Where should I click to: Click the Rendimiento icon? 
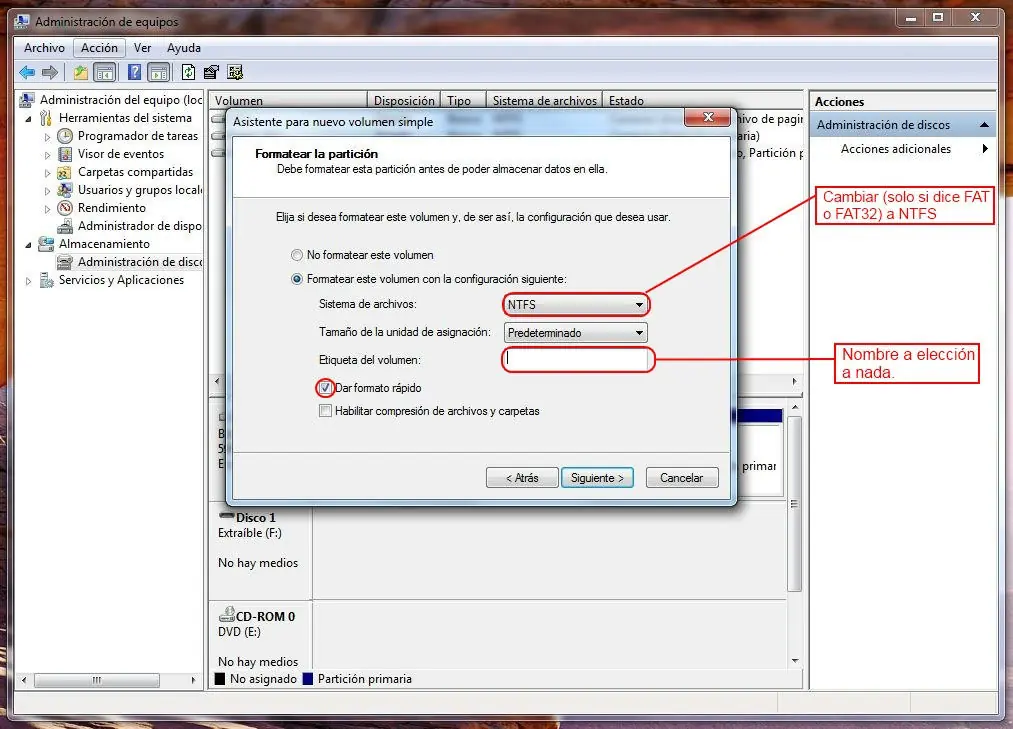(65, 208)
